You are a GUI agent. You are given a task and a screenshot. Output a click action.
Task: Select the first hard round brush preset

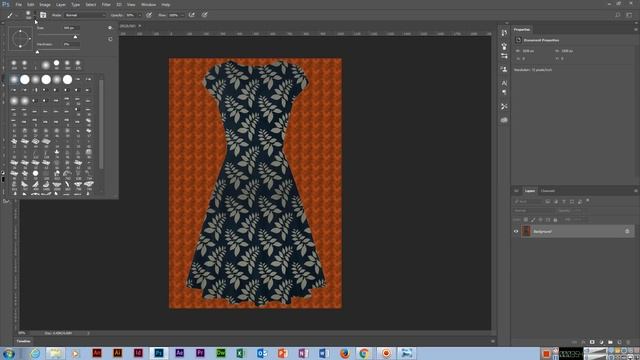pos(25,79)
